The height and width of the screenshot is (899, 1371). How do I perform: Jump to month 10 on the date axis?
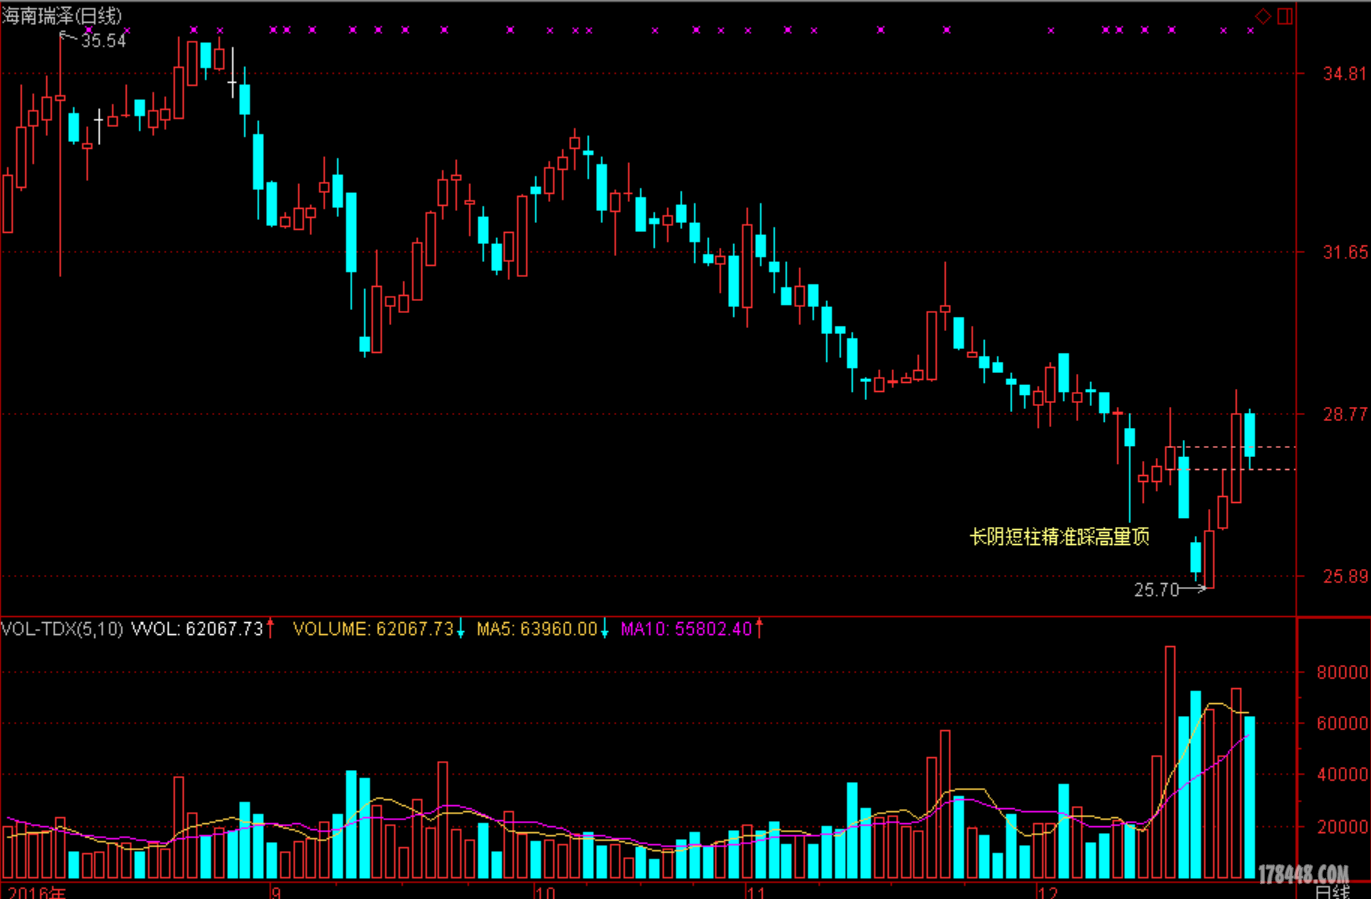point(545,891)
